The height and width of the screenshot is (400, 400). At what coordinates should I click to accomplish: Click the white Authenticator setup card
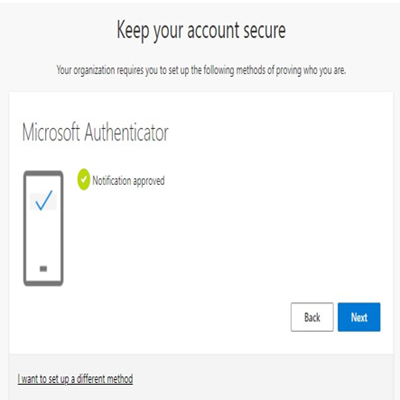point(201,223)
